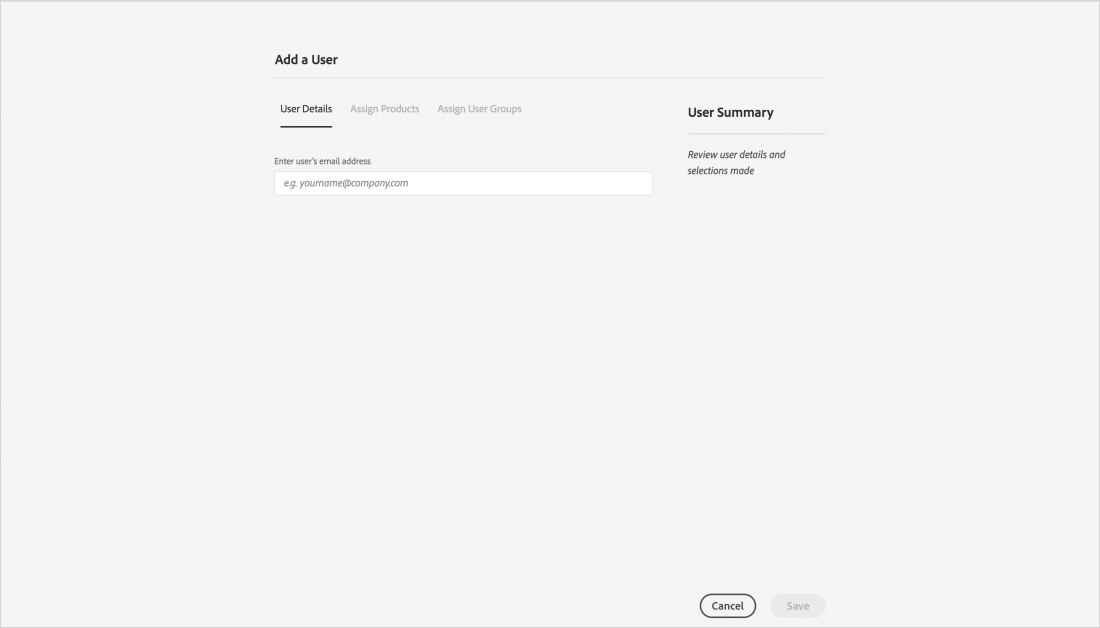
Task: Click the Add a User heading
Action: tap(306, 60)
